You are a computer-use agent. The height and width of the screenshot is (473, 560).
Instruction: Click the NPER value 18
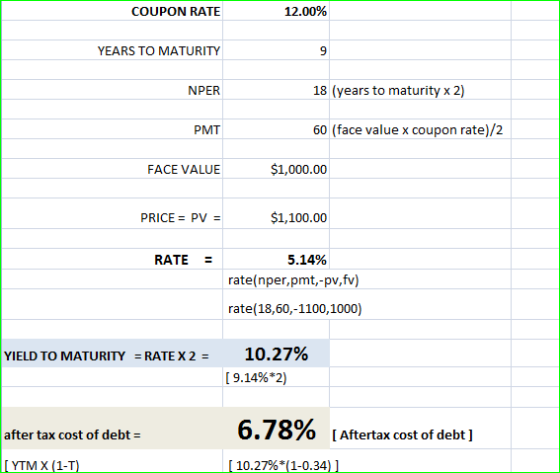320,90
